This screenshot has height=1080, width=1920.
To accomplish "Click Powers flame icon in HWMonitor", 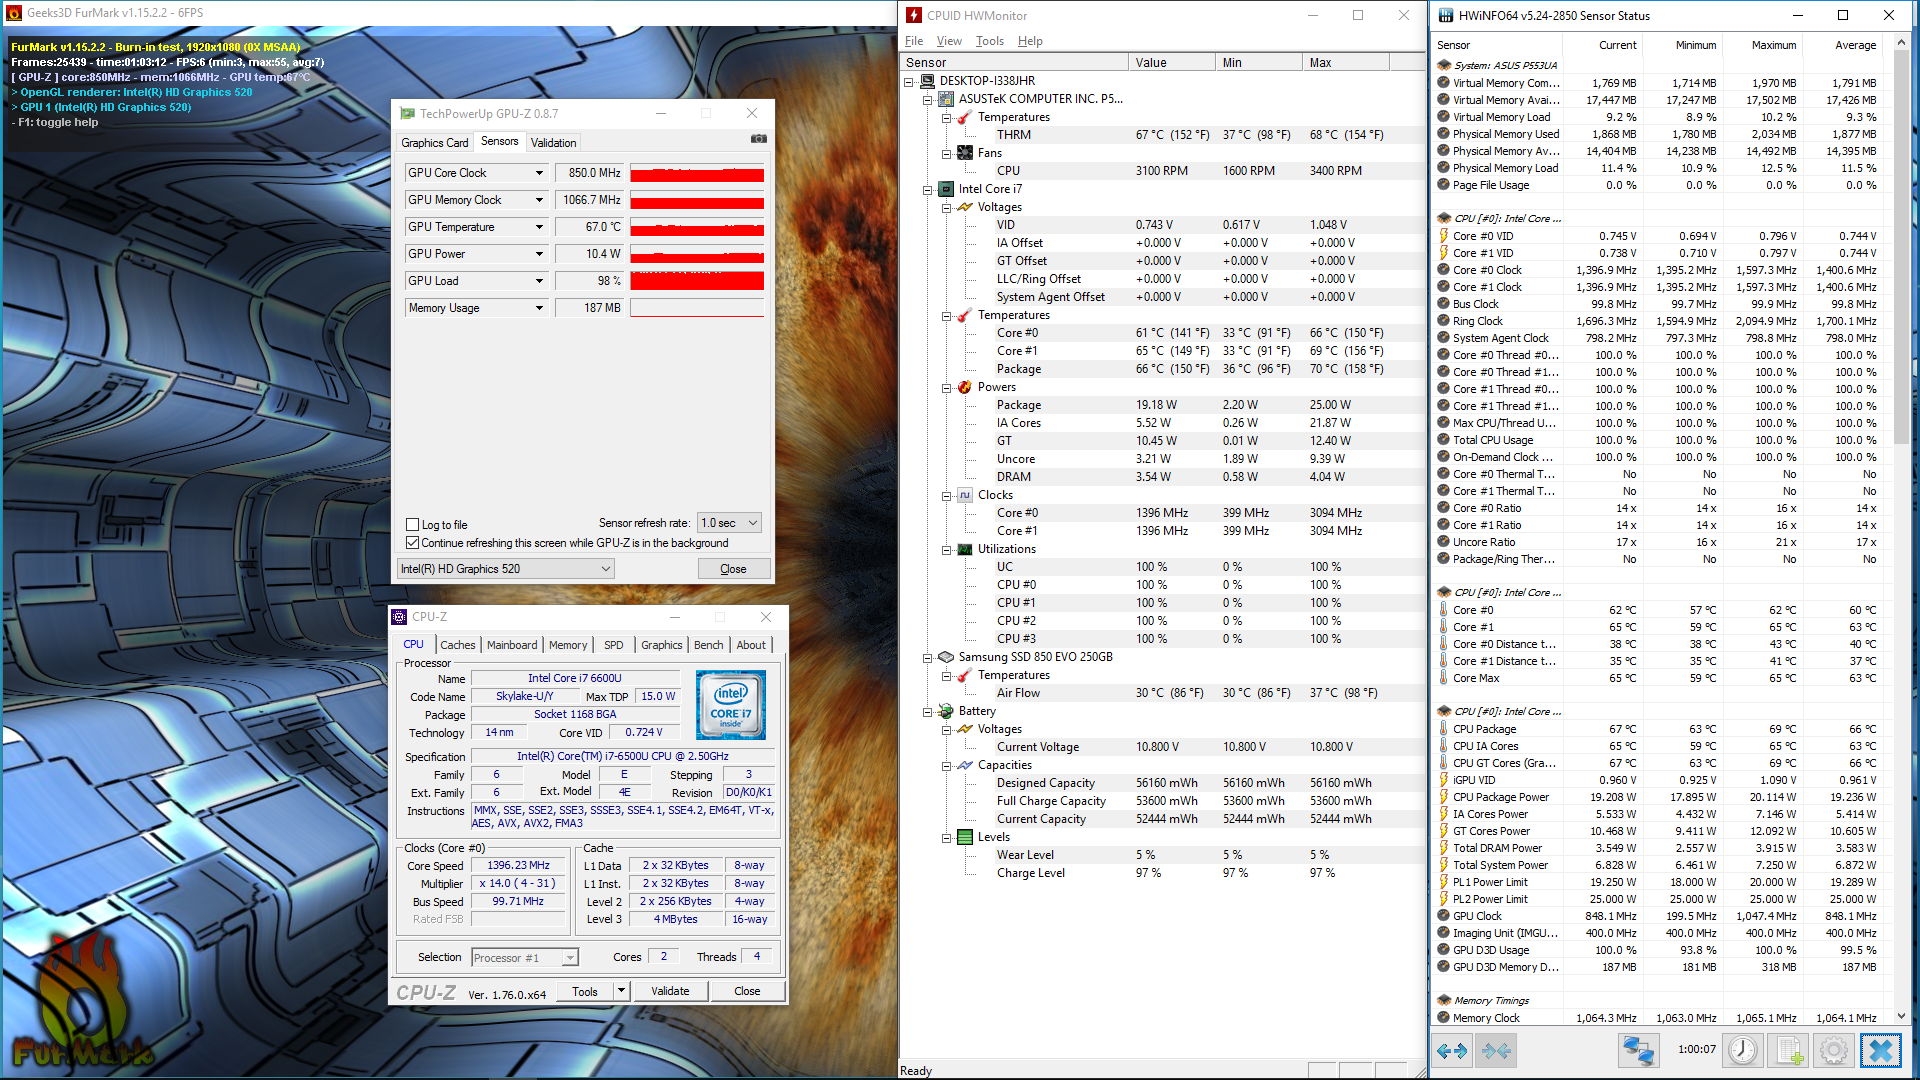I will pyautogui.click(x=965, y=387).
